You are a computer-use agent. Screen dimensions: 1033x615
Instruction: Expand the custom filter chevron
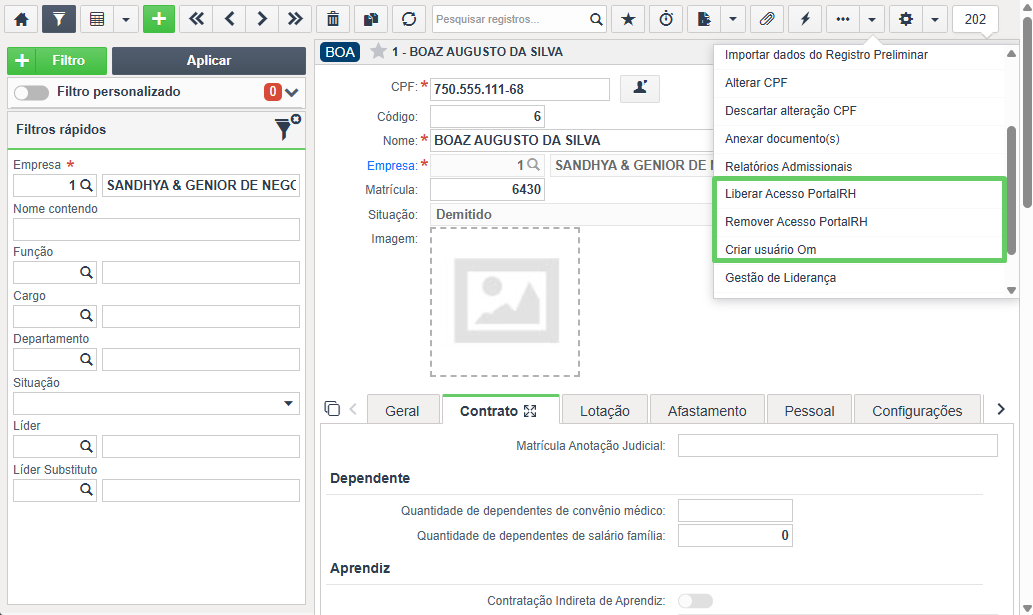292,92
